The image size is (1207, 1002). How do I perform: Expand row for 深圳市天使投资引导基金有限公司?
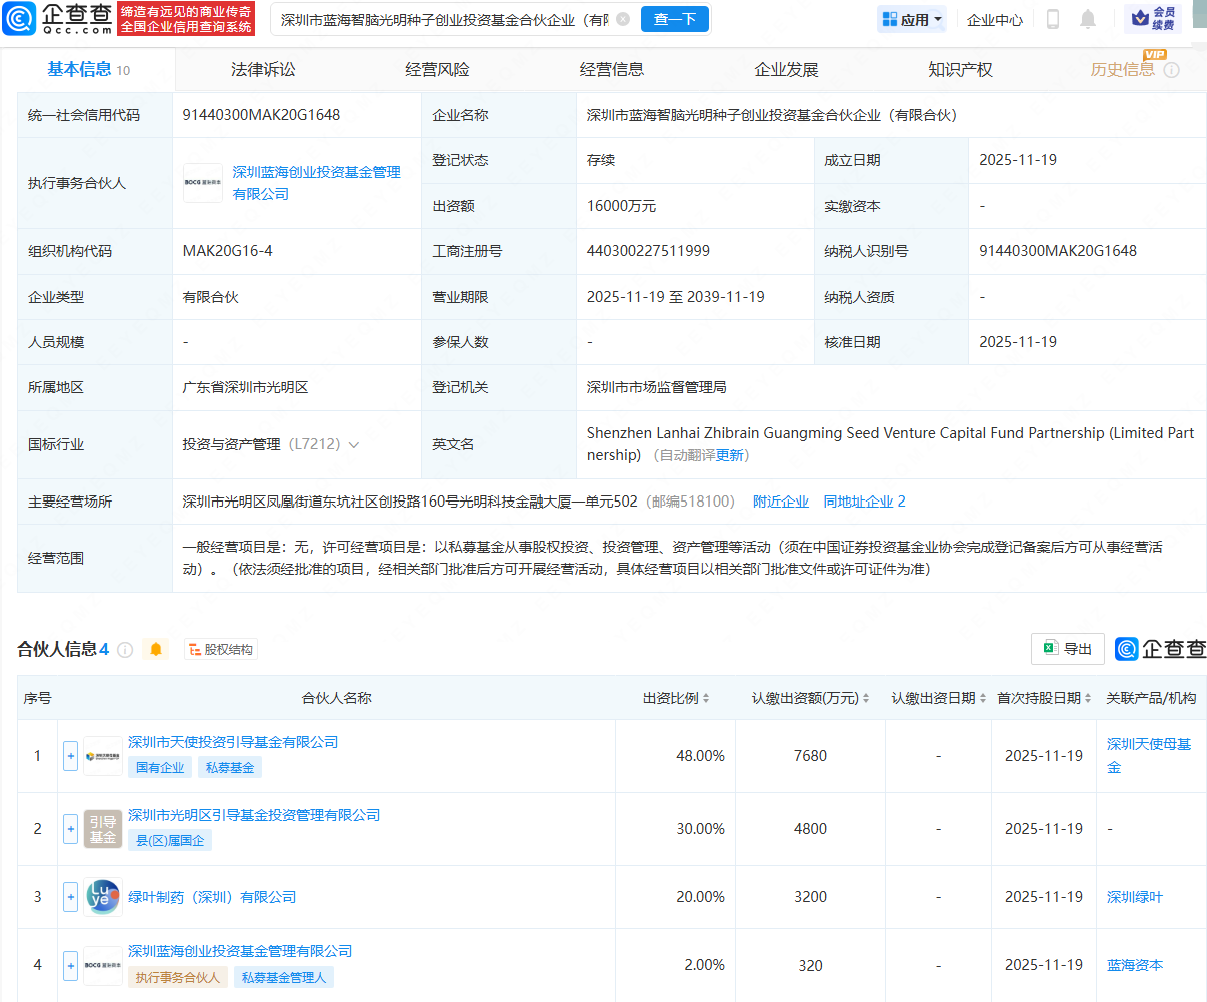pyautogui.click(x=70, y=756)
